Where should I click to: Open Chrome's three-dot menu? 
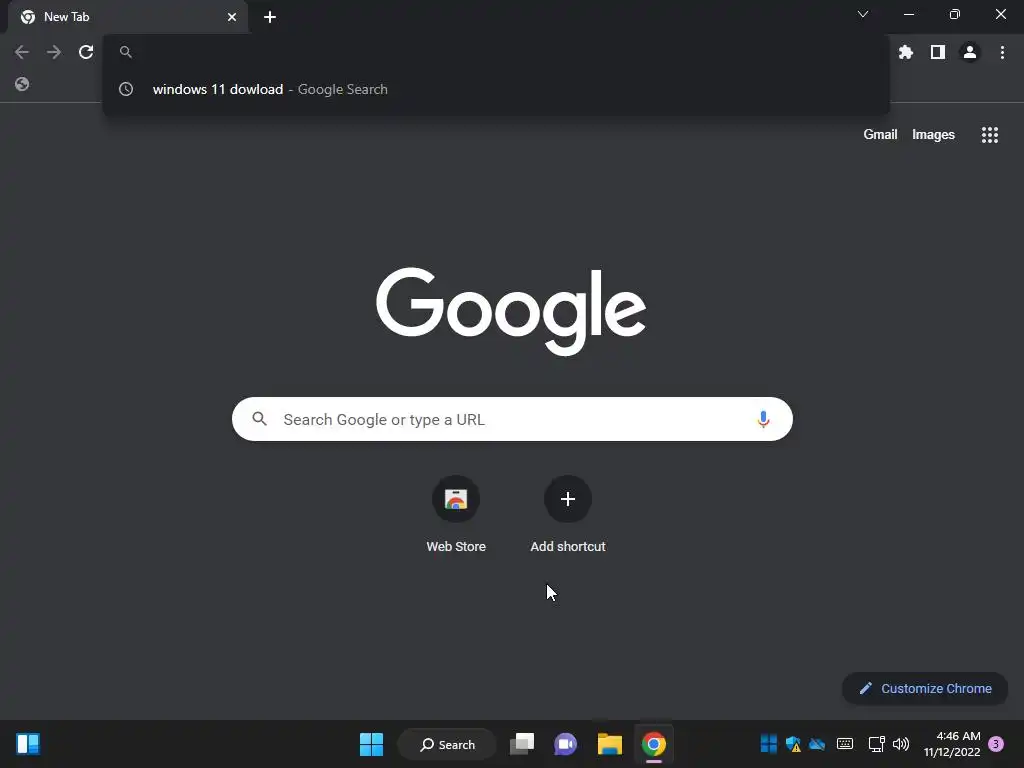pos(1002,52)
